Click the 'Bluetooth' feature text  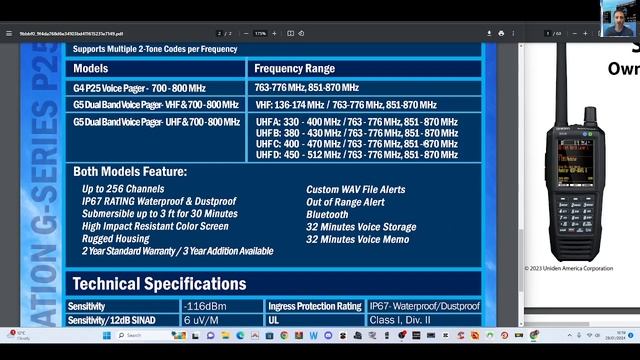327,215
